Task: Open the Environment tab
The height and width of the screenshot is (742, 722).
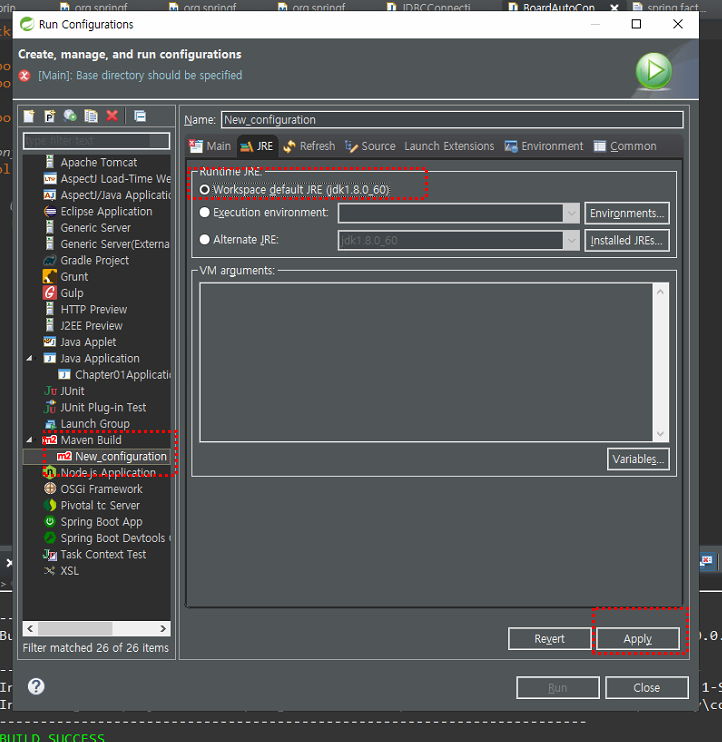Action: [544, 146]
